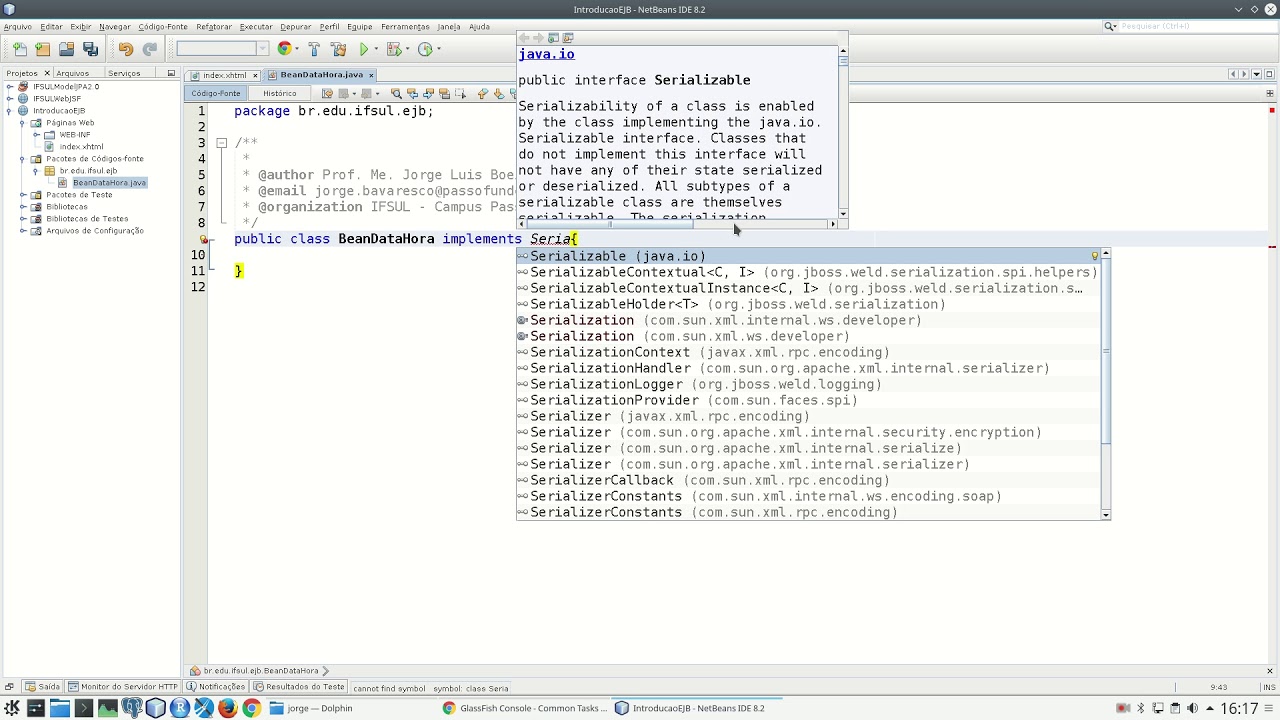This screenshot has height=720, width=1280.
Task: Switch to the Arquivos panel tab
Action: 72,73
